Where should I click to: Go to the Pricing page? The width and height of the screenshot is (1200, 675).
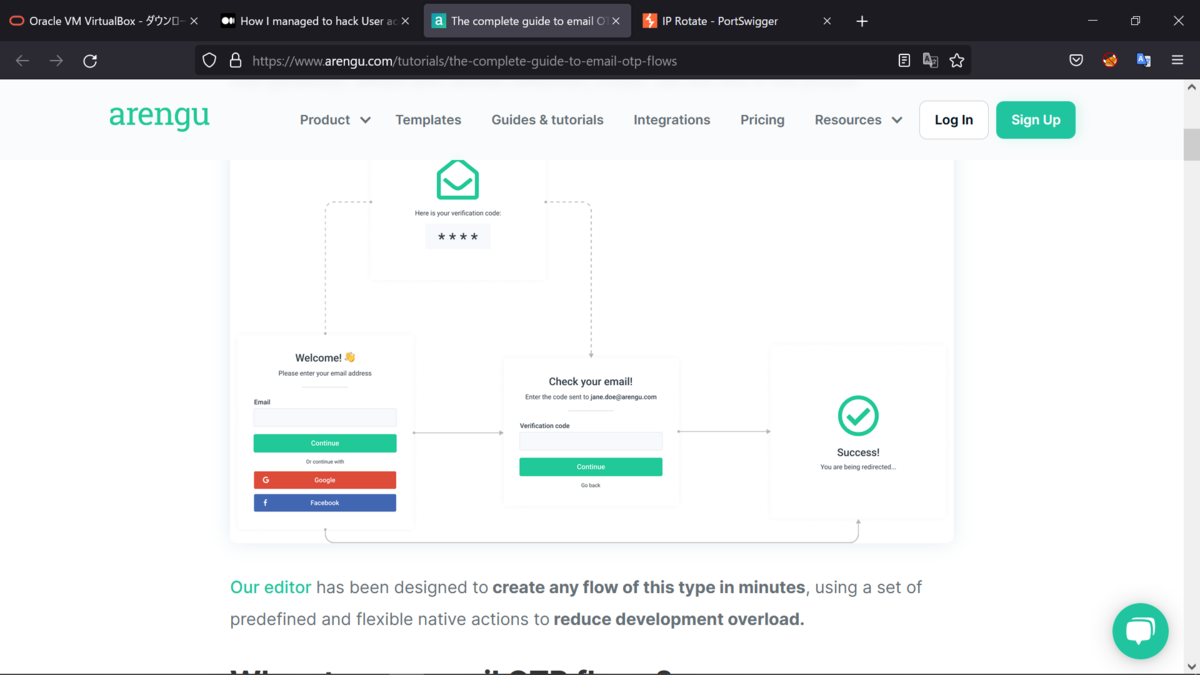point(762,120)
